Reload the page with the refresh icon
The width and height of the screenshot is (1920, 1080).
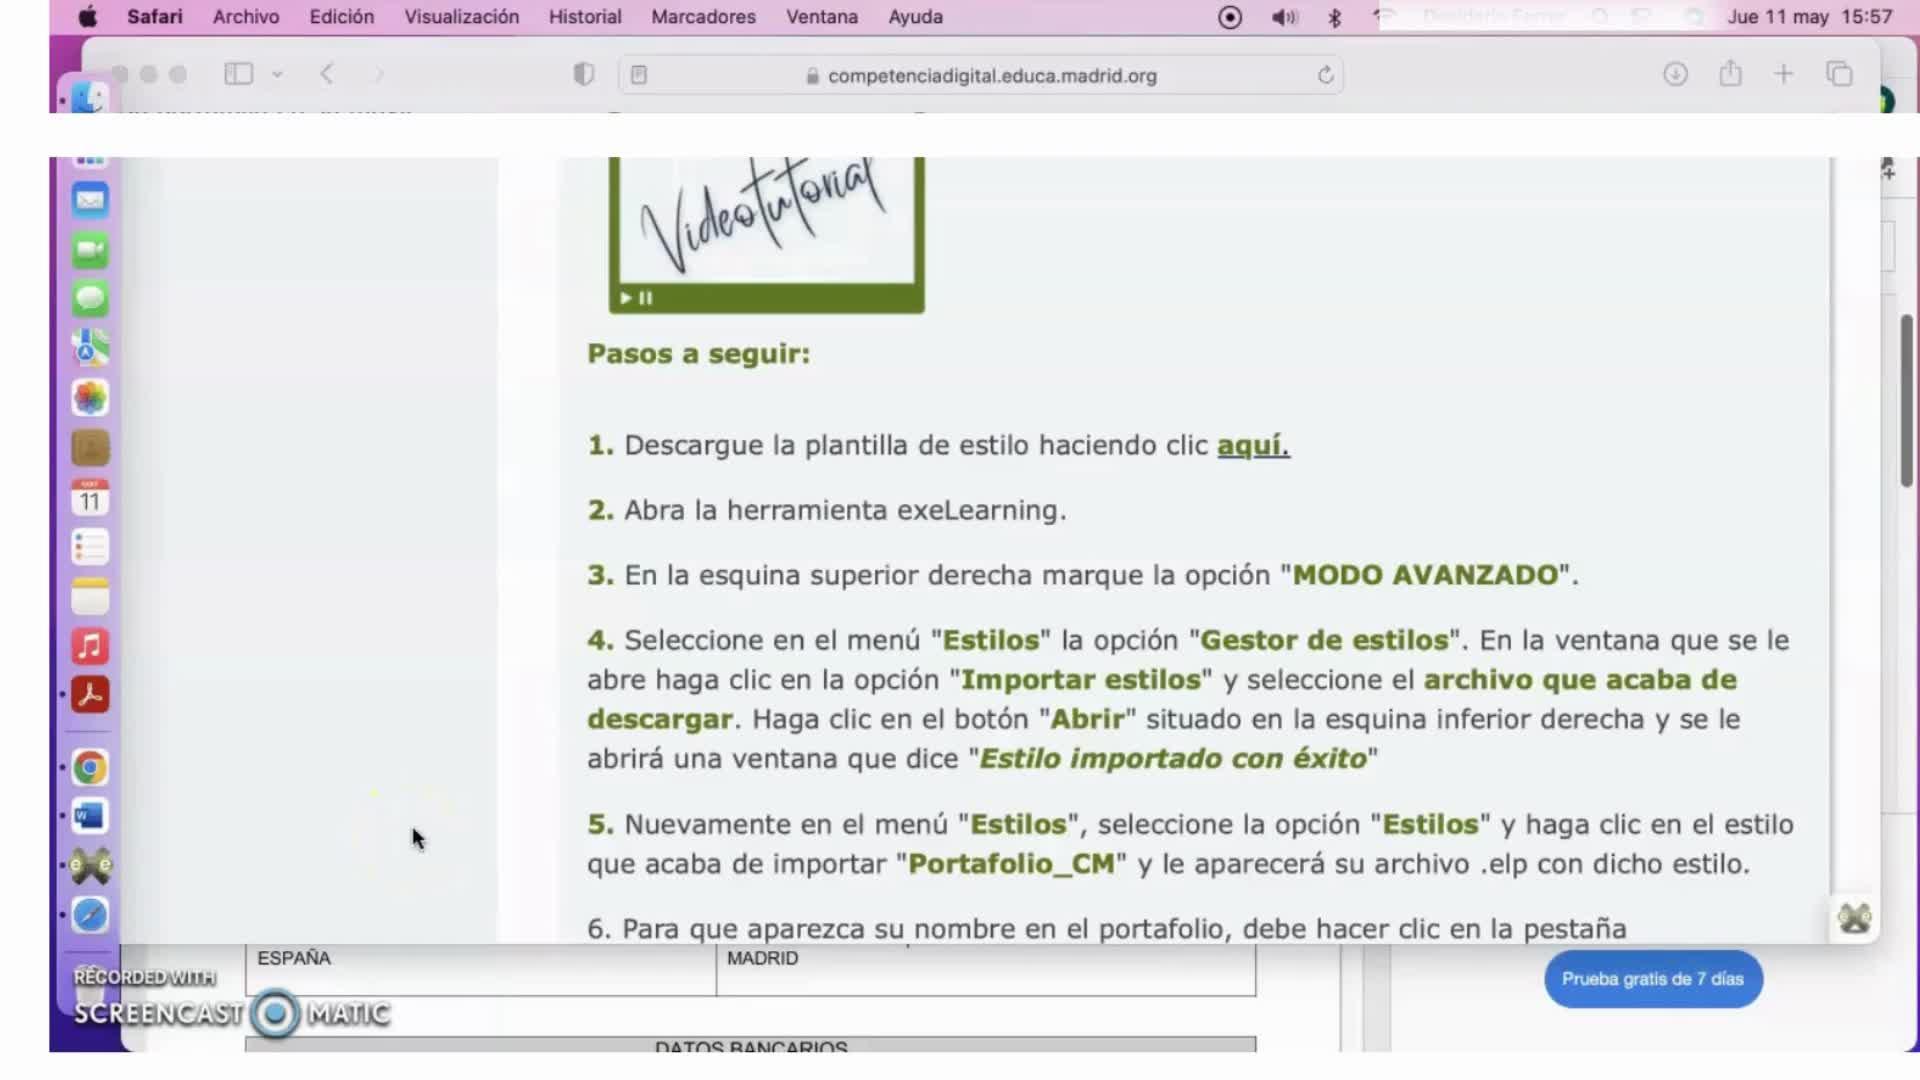click(x=1325, y=75)
